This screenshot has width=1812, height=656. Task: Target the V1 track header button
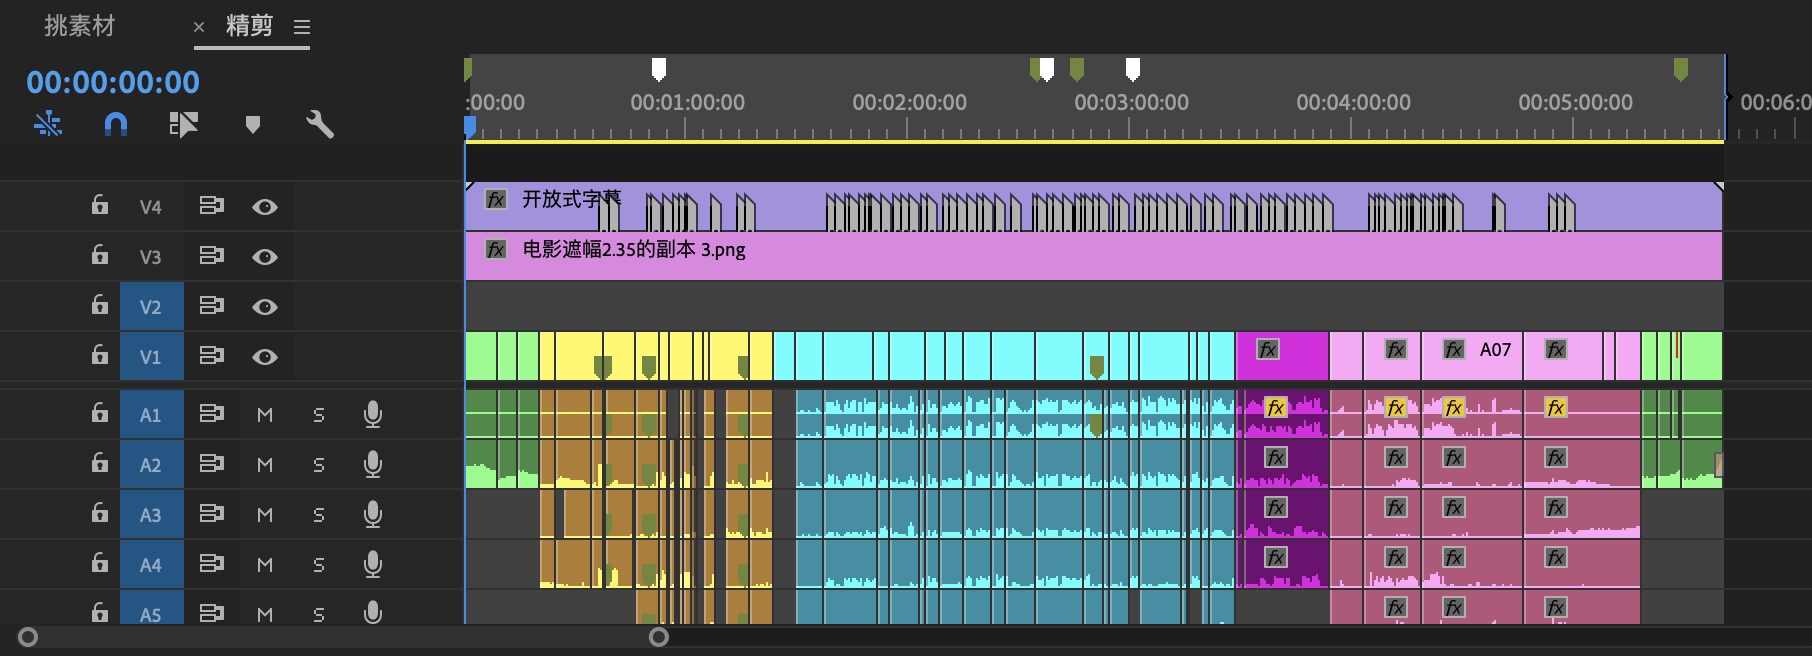coord(150,357)
